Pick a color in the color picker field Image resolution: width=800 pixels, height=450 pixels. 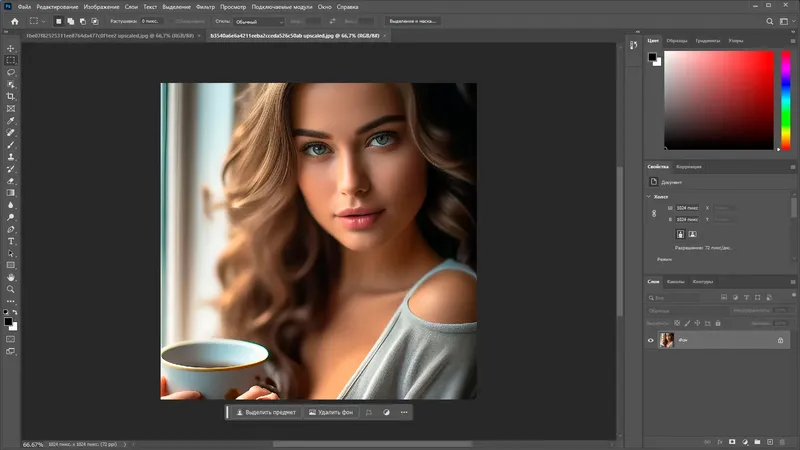(718, 98)
